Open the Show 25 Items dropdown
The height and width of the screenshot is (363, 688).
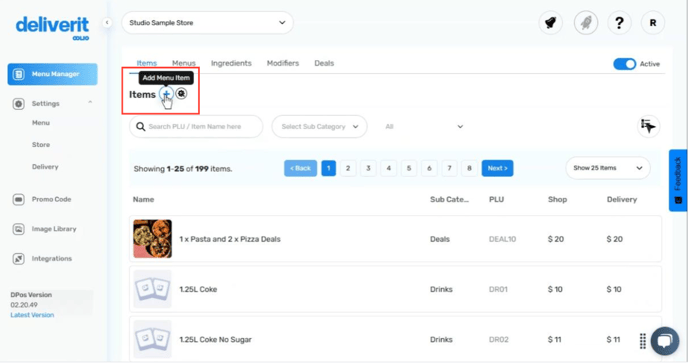[608, 168]
